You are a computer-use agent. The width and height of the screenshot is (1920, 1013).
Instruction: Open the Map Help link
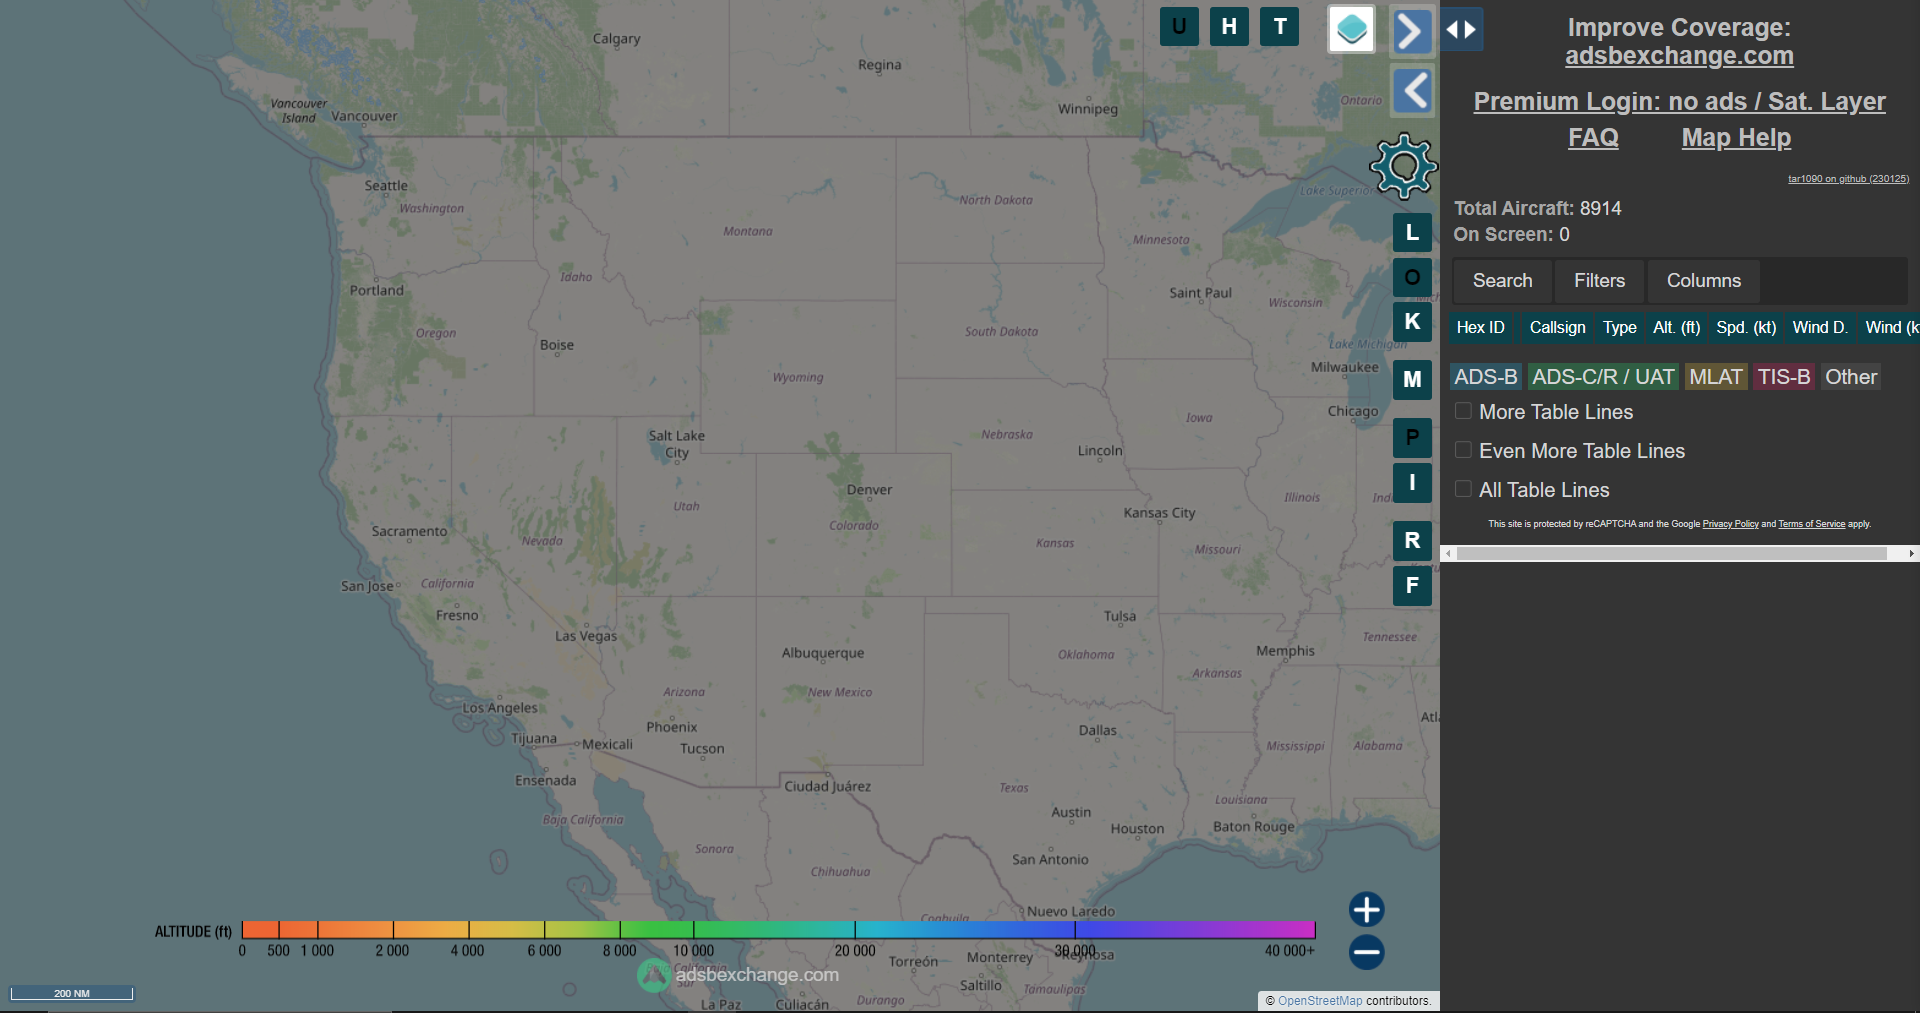[1736, 138]
